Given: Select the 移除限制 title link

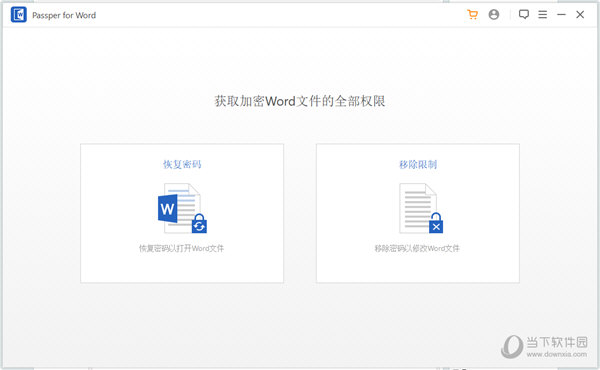Looking at the screenshot, I should click(x=418, y=165).
